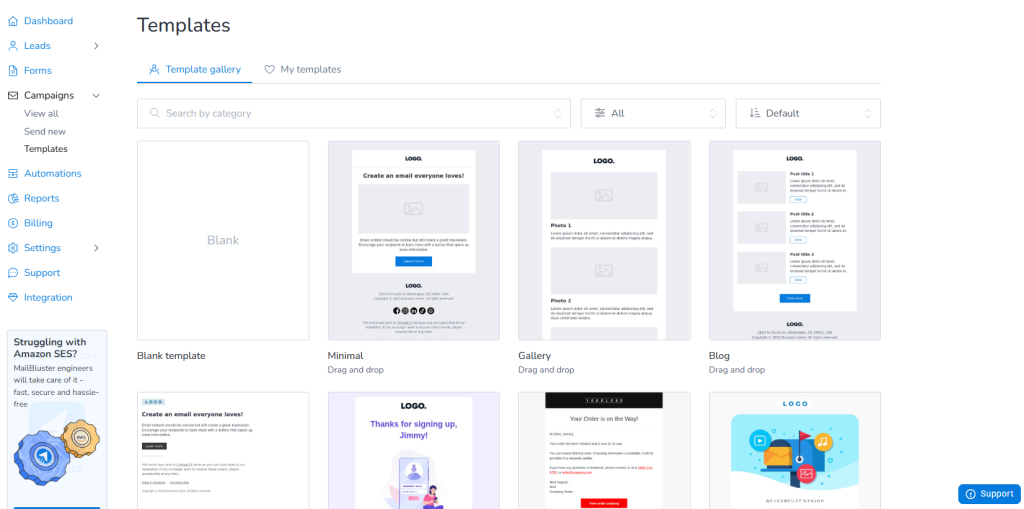The image size is (1024, 509).
Task: Expand the Settings submenu chevron
Action: coord(96,248)
